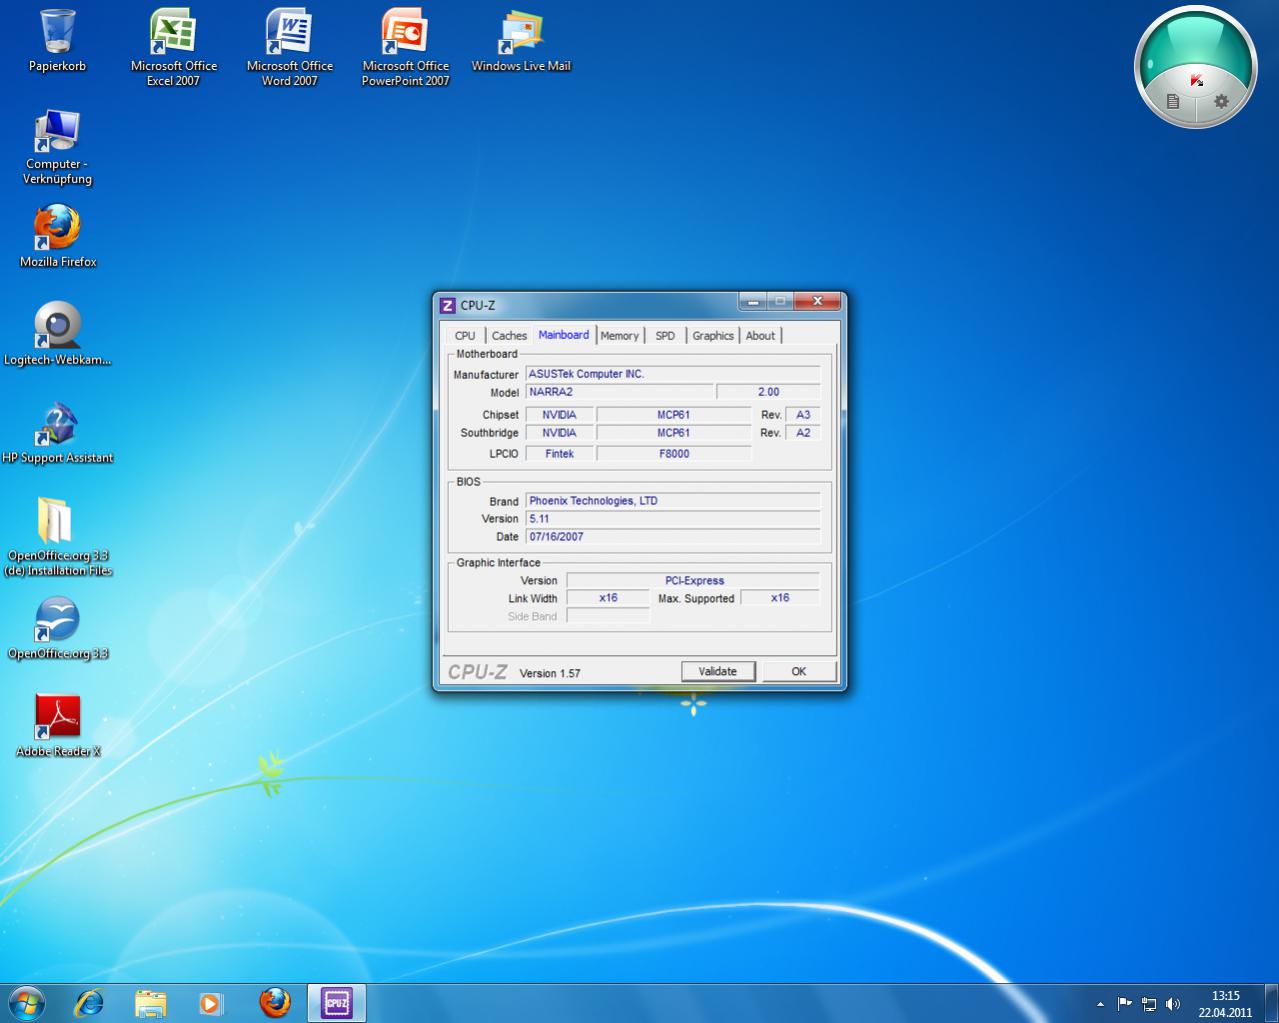1279x1023 pixels.
Task: Open the volume speaker tray icon
Action: point(1173,1004)
